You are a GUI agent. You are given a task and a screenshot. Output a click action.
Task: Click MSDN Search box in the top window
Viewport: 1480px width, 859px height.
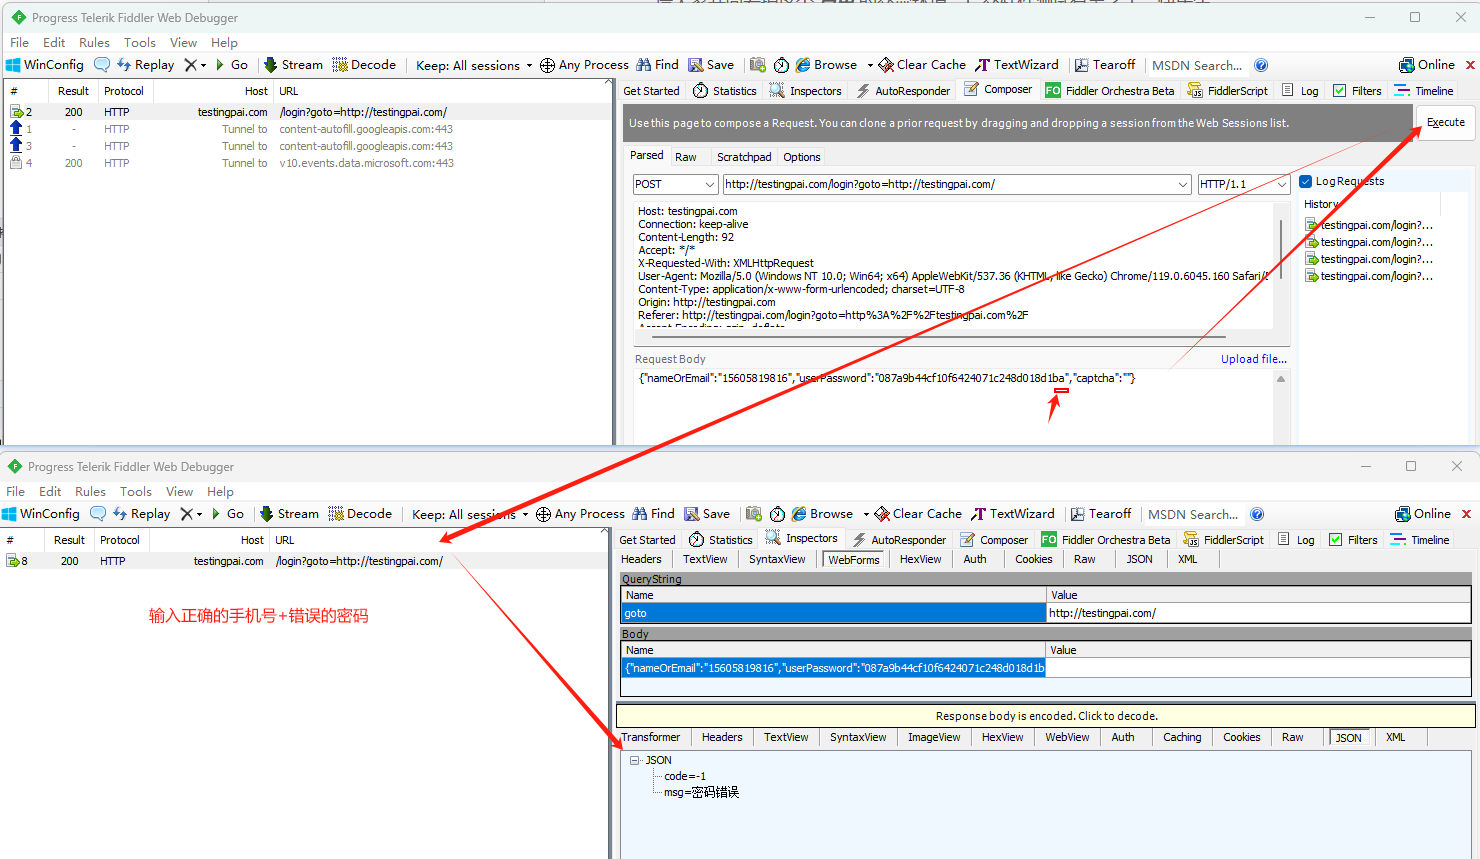point(1197,66)
